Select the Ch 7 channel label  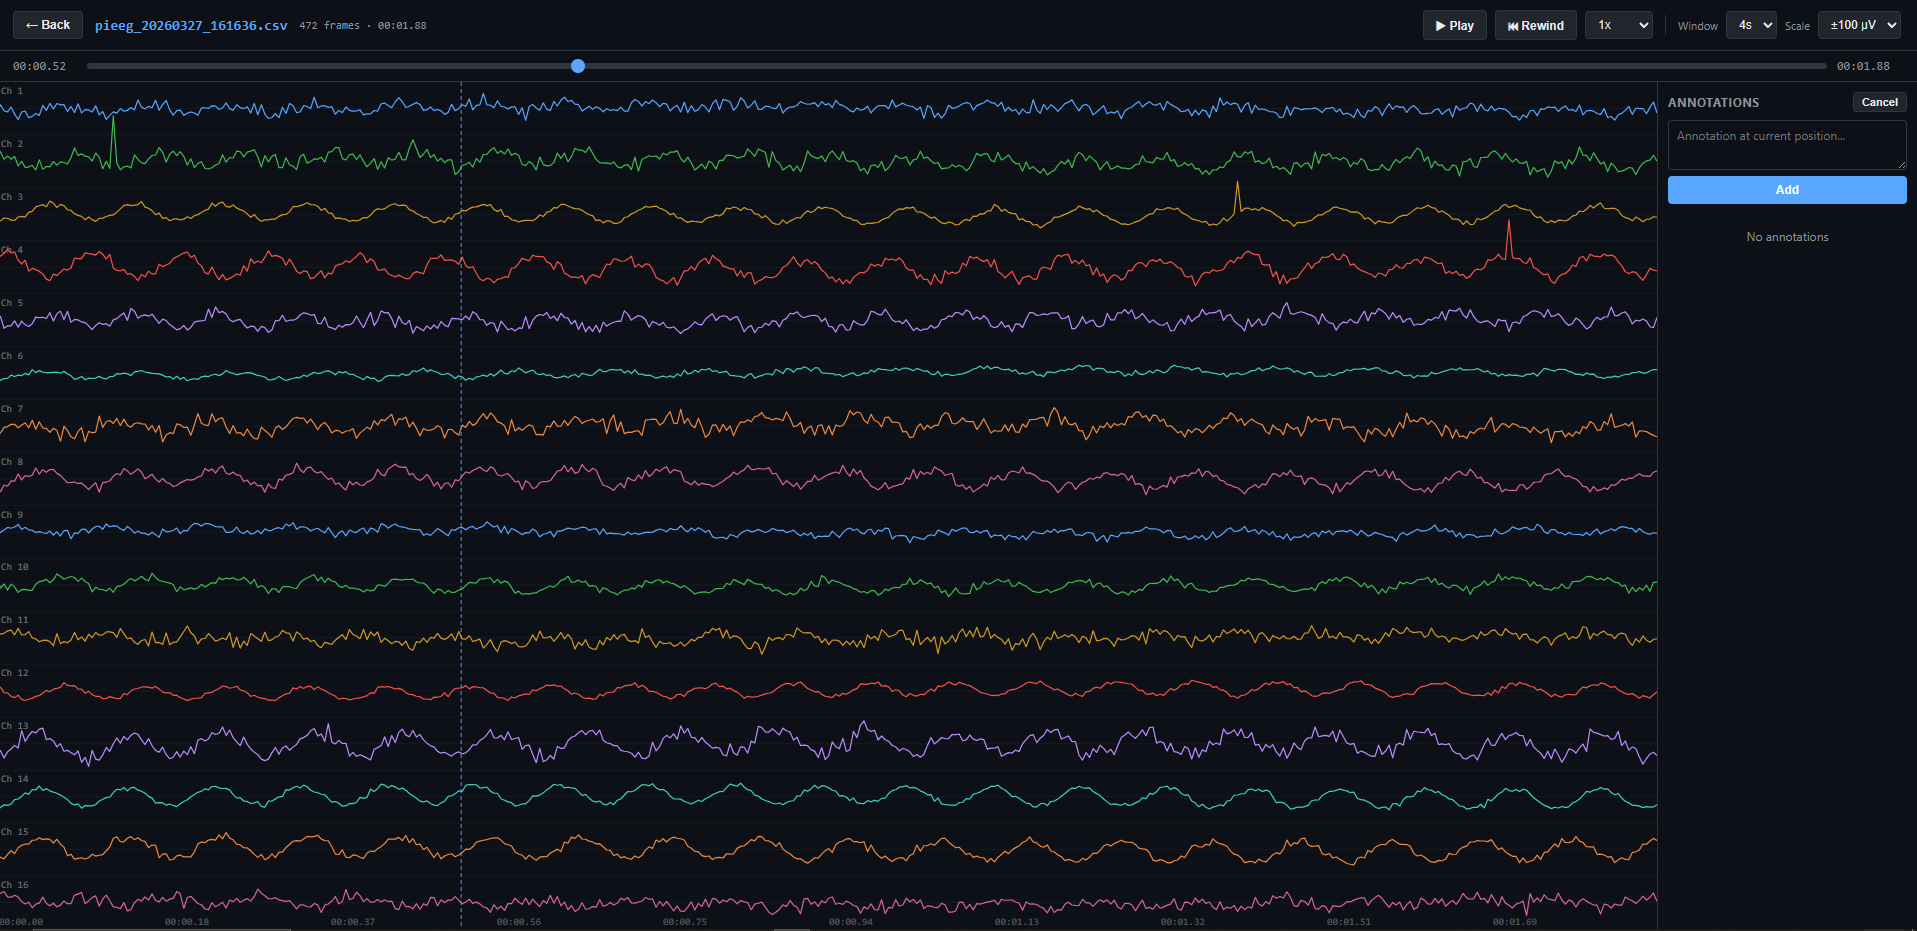tap(12, 409)
